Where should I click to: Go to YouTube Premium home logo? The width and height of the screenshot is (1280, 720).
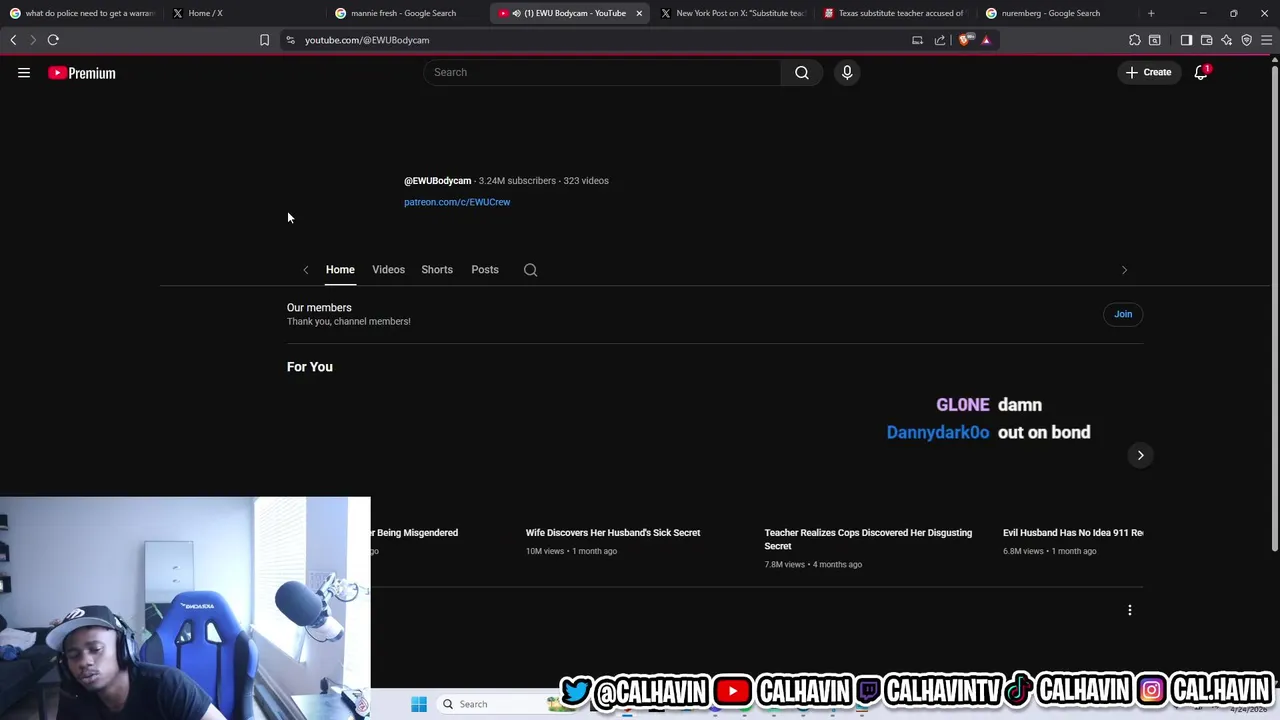(x=82, y=73)
